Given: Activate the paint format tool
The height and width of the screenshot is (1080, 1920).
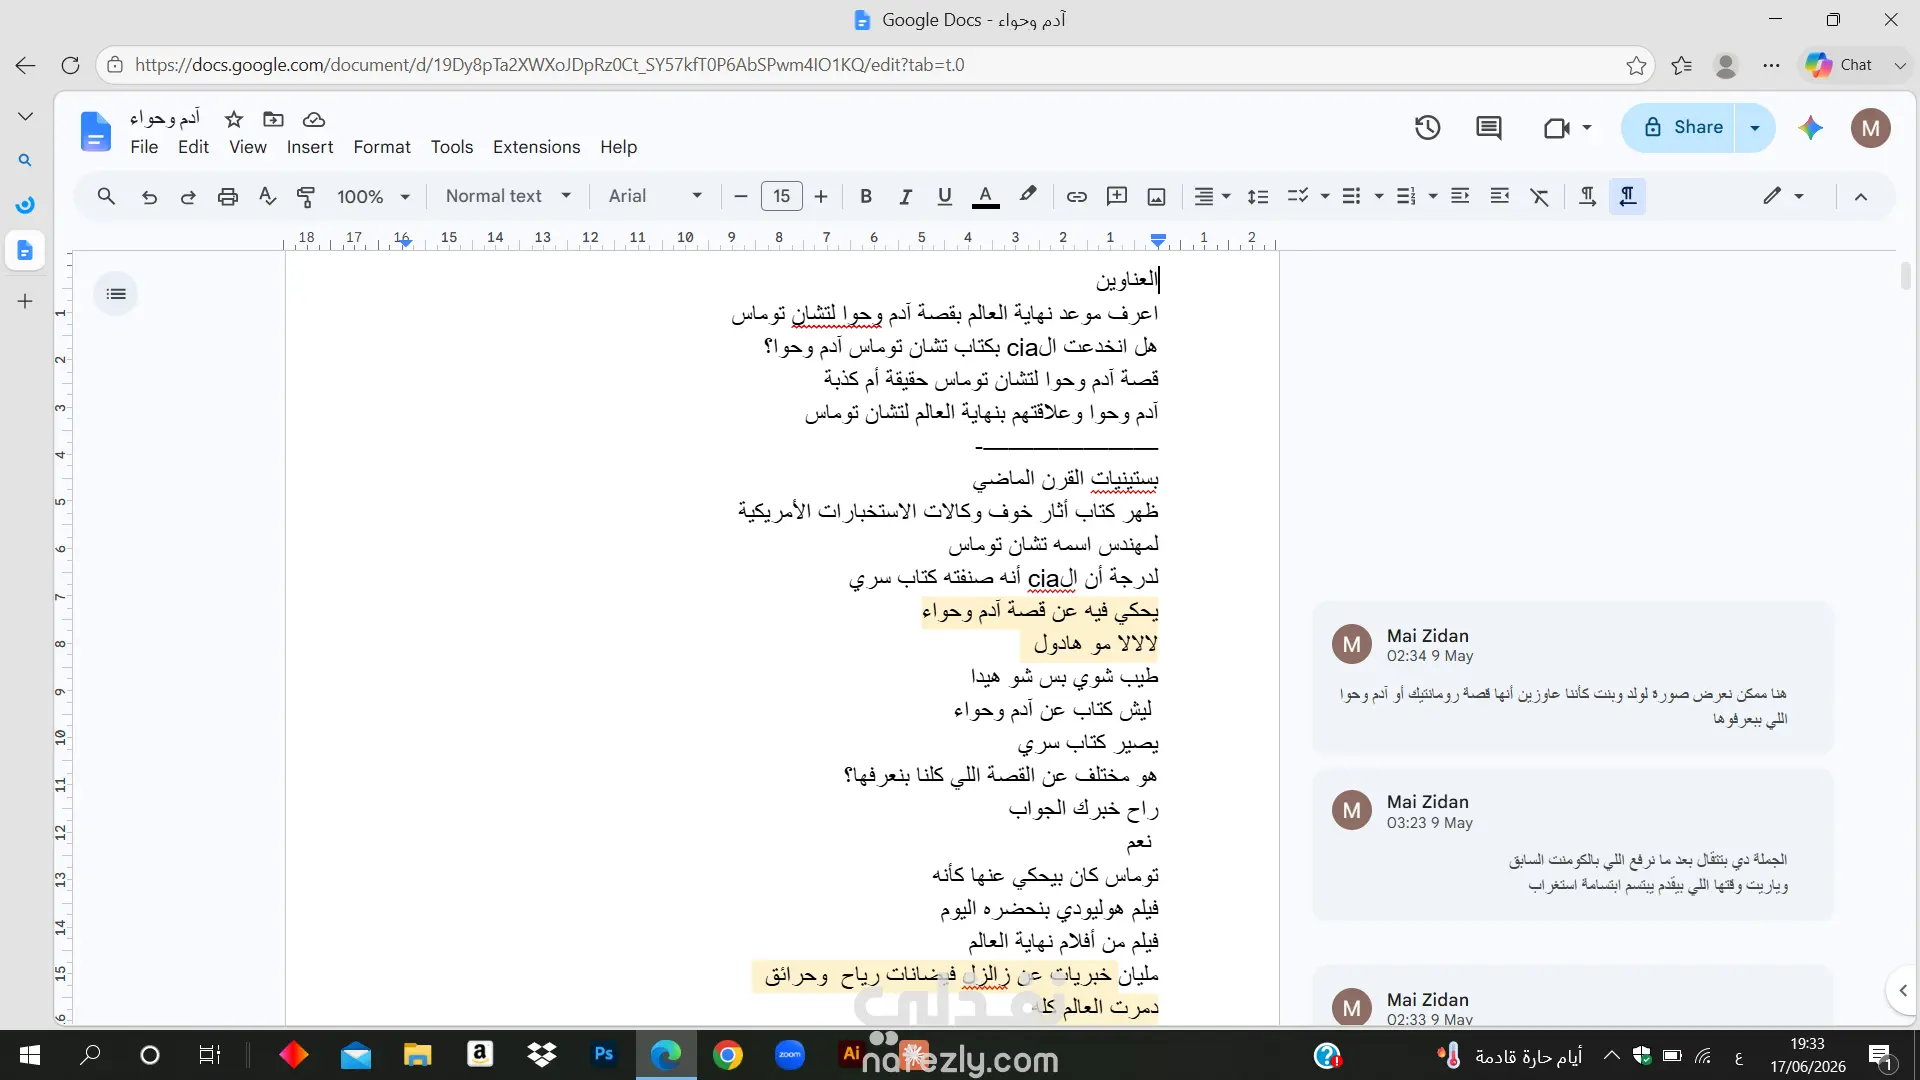Looking at the screenshot, I should click(306, 196).
